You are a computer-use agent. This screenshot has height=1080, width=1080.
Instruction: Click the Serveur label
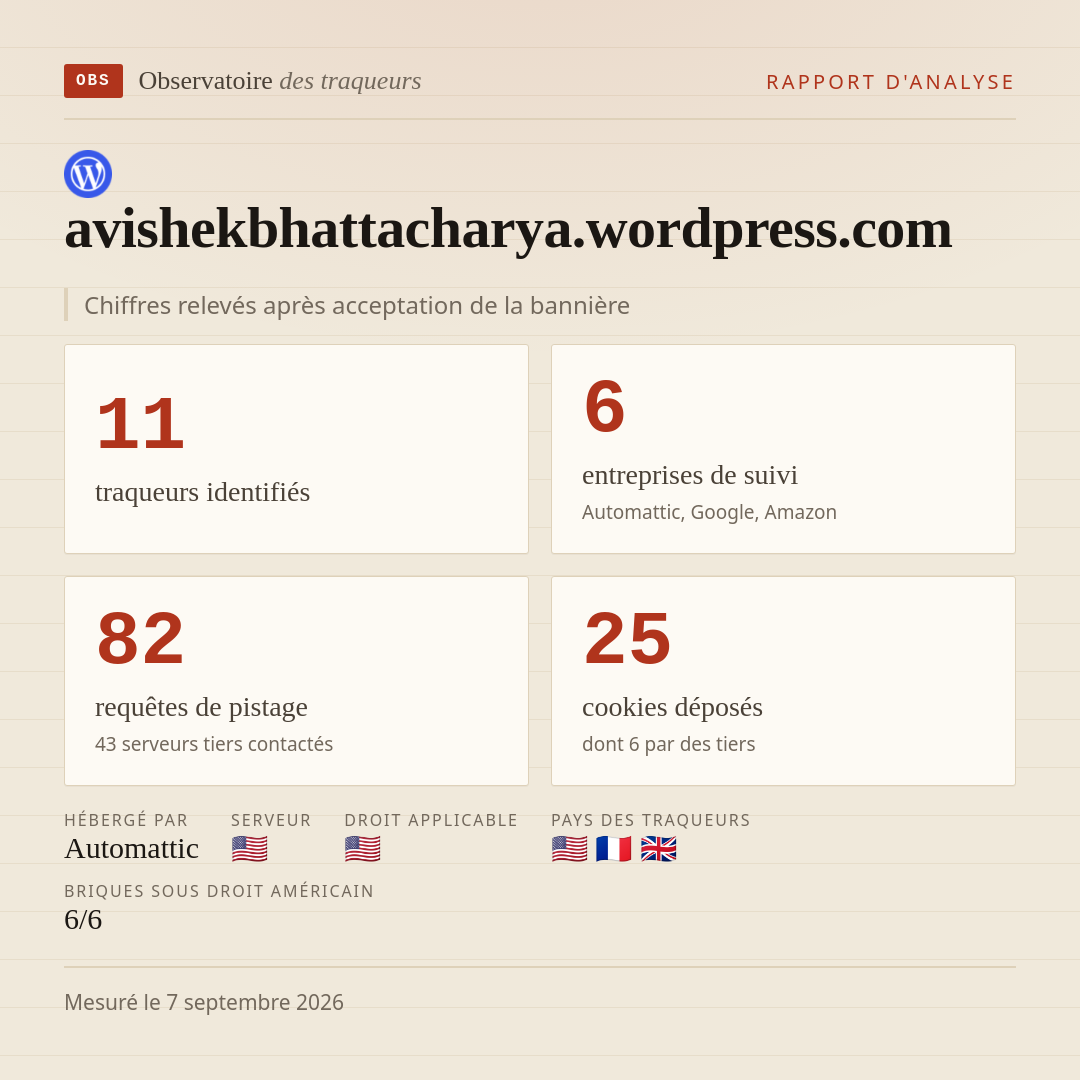click(271, 820)
